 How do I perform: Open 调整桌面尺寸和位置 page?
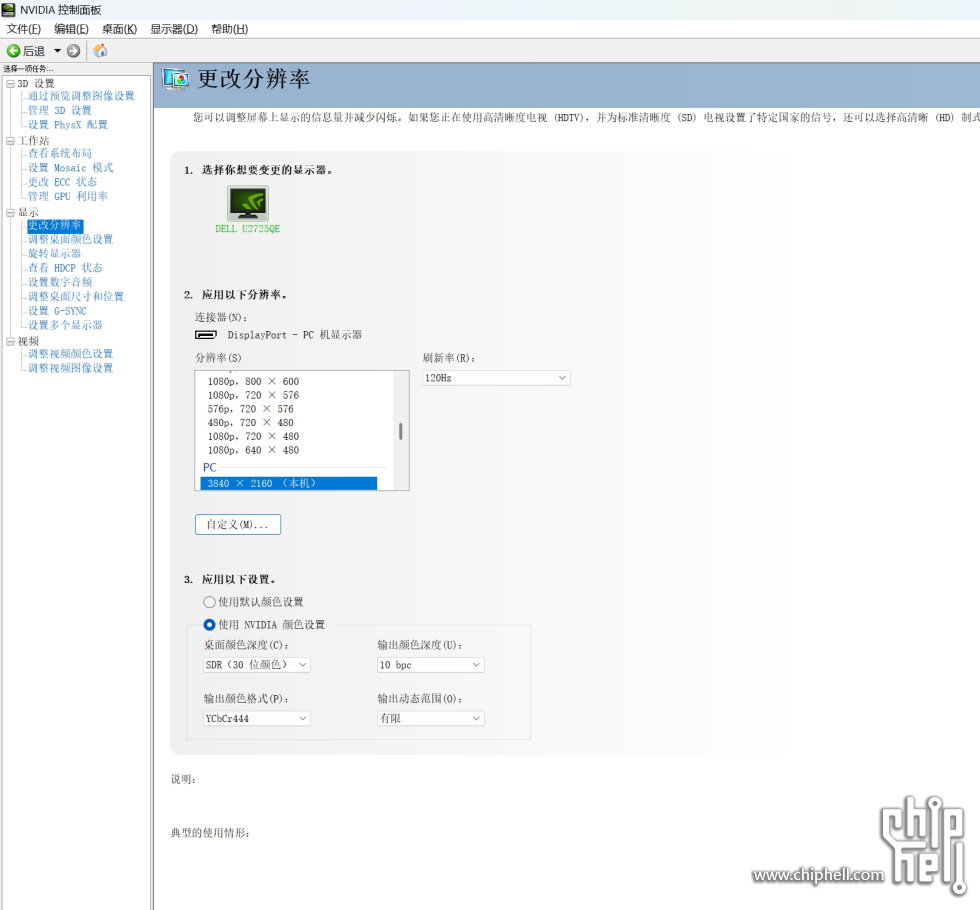pos(76,296)
